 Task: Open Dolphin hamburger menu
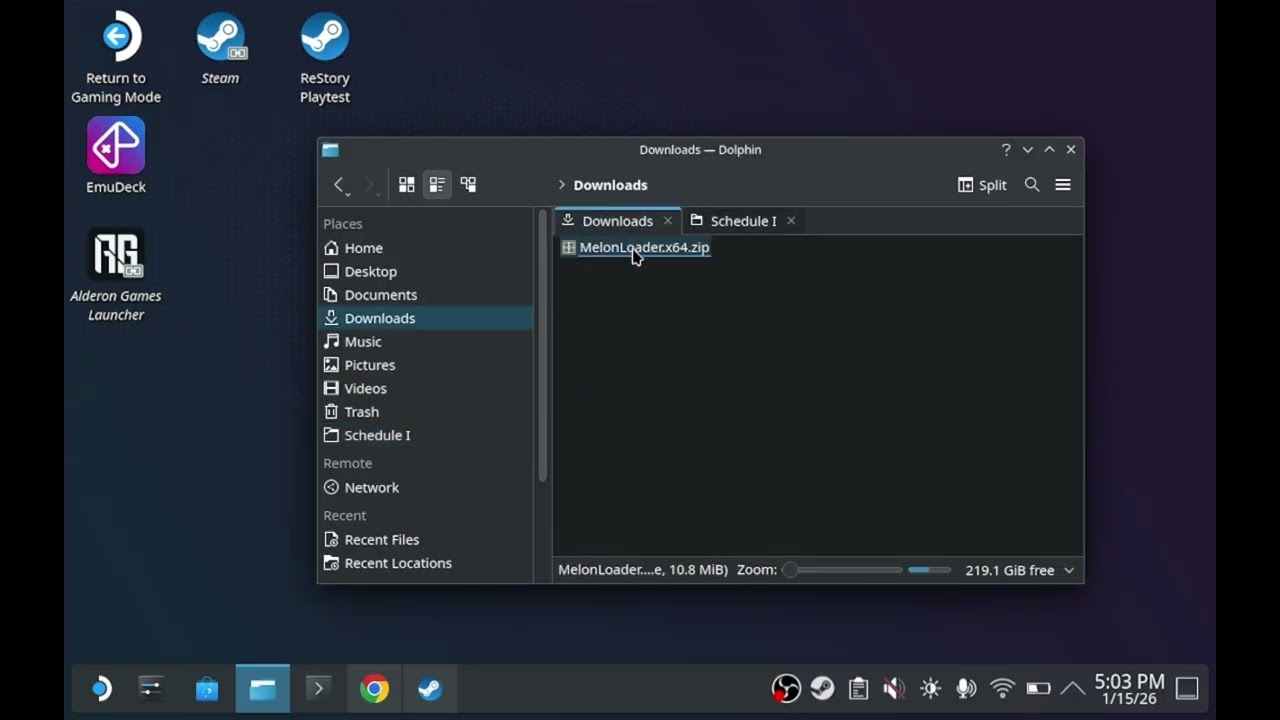(1063, 185)
